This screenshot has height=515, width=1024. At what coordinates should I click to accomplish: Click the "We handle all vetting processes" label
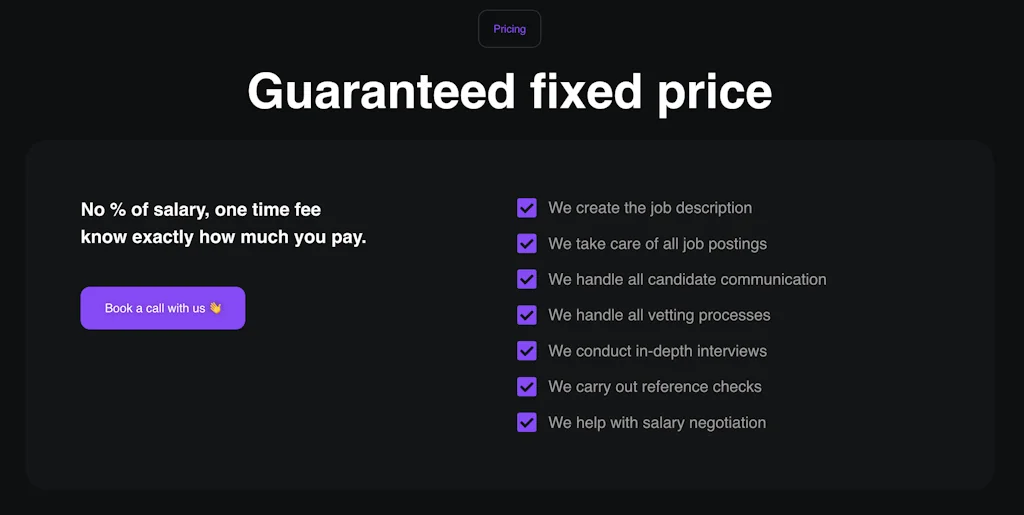(x=659, y=315)
